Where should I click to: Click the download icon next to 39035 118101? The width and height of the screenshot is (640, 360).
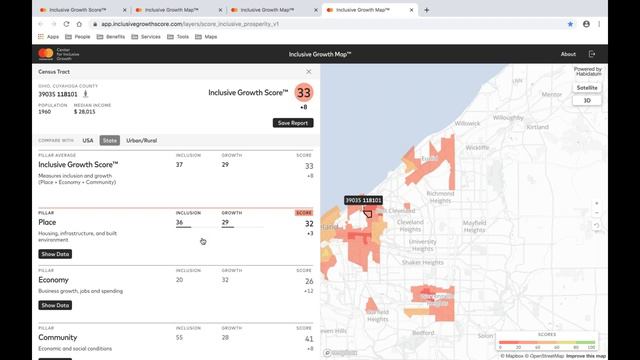click(x=85, y=94)
